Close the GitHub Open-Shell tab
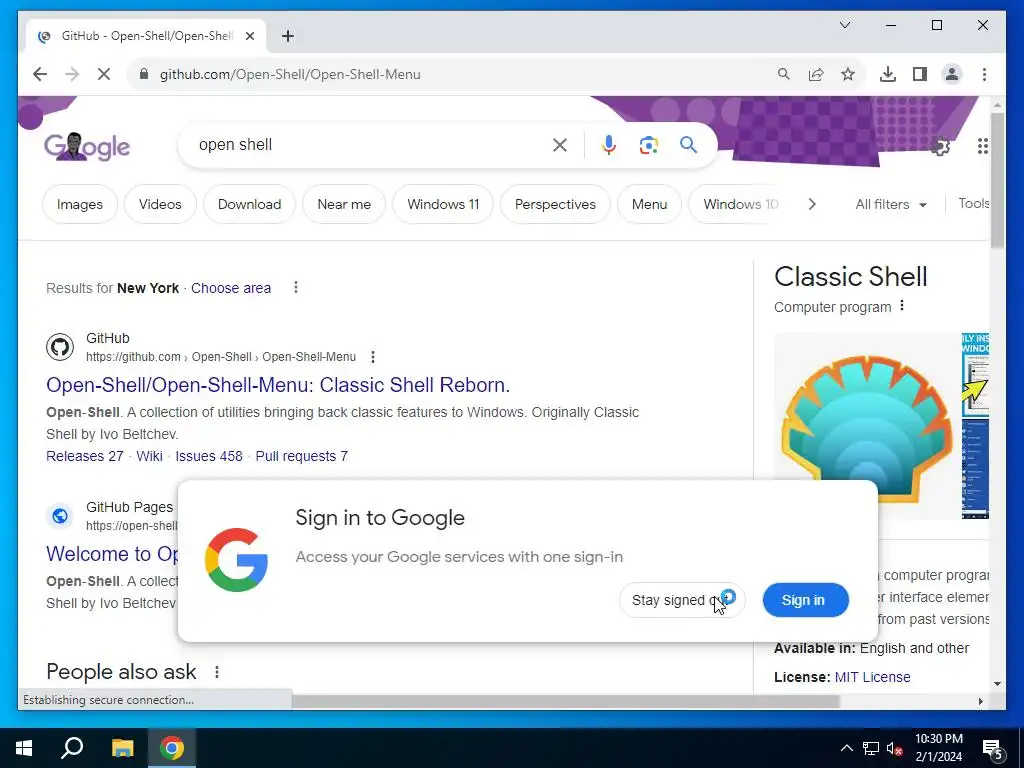The width and height of the screenshot is (1024, 768). (249, 36)
